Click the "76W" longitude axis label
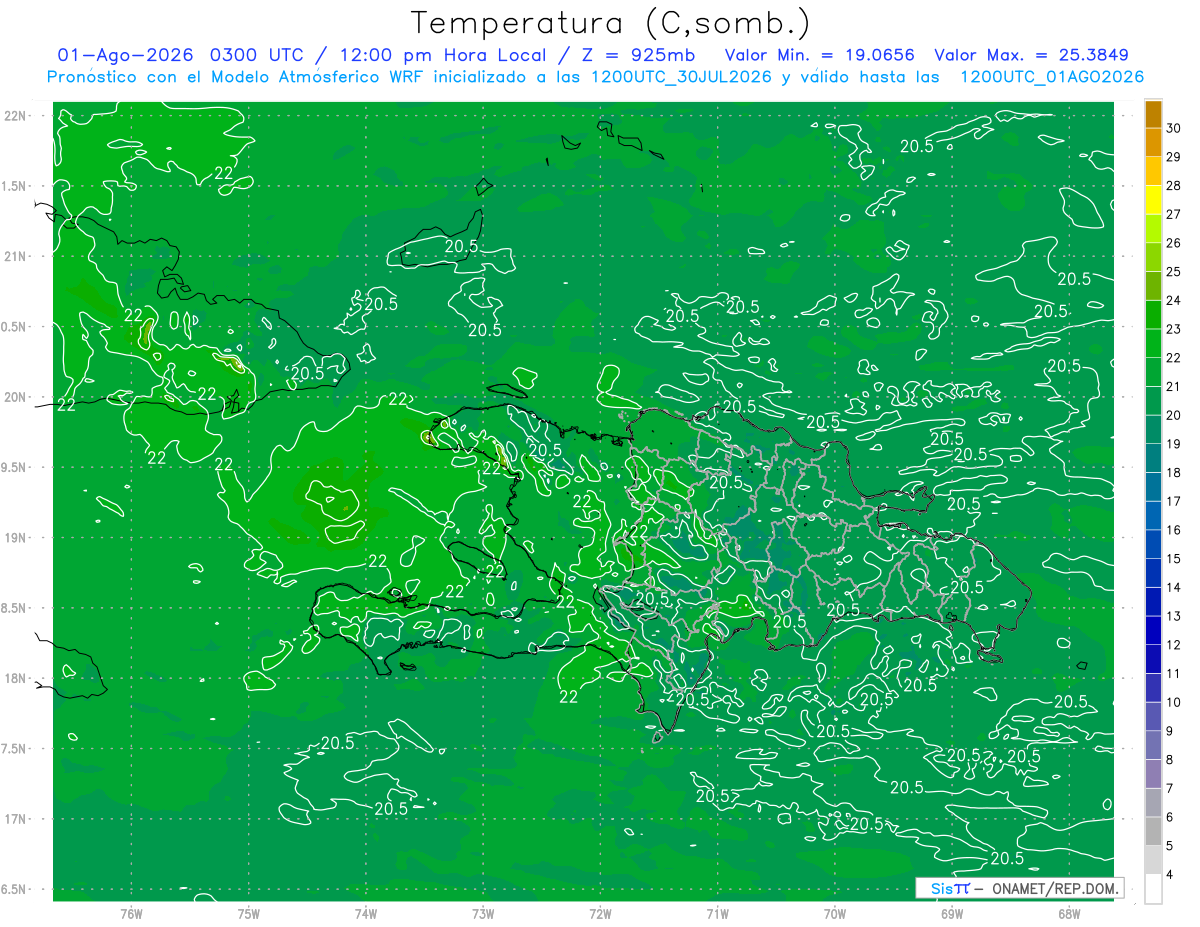Screen dimensions: 1200x927 [131, 913]
